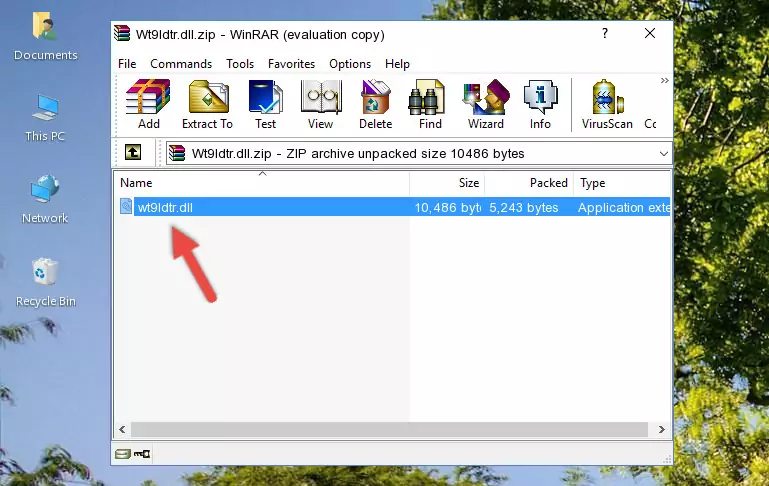Click the drive icon in the status bar
769x486 pixels.
[123, 454]
